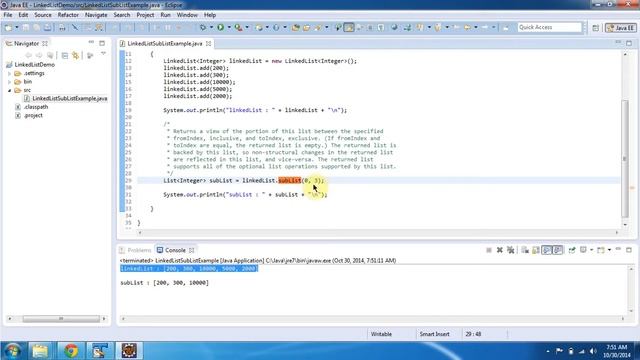Open the Project menu

(145, 15)
